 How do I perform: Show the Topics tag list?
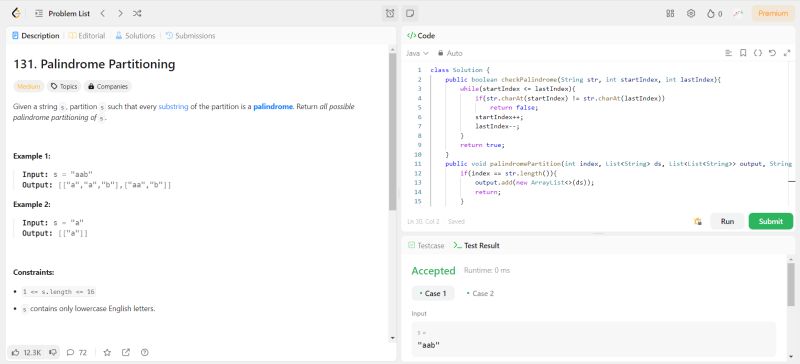click(x=64, y=86)
